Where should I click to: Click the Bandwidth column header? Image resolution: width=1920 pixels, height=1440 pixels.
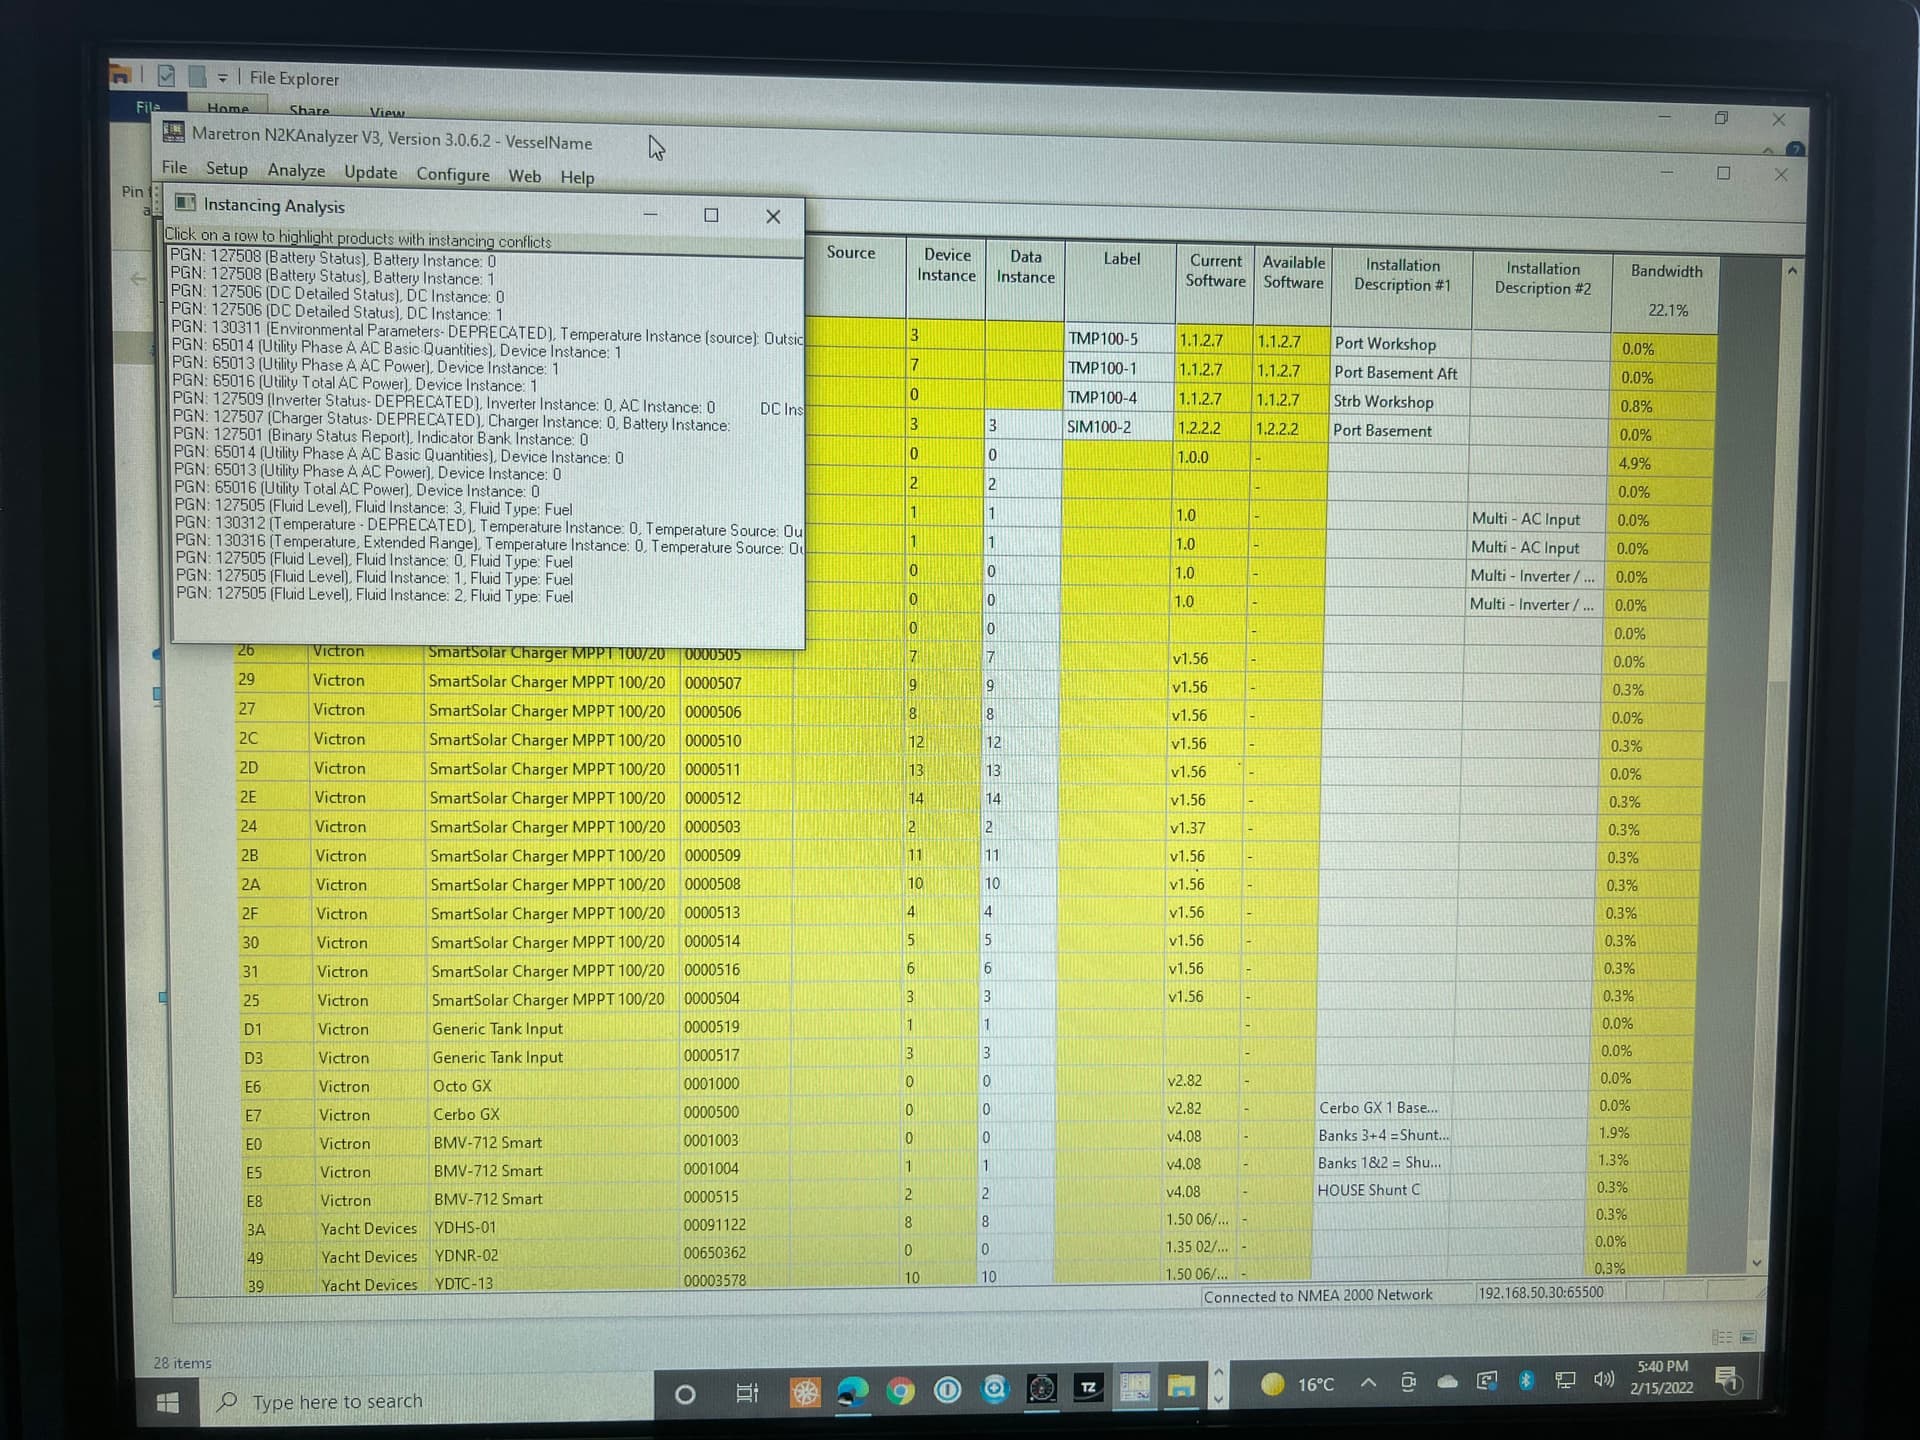point(1666,271)
